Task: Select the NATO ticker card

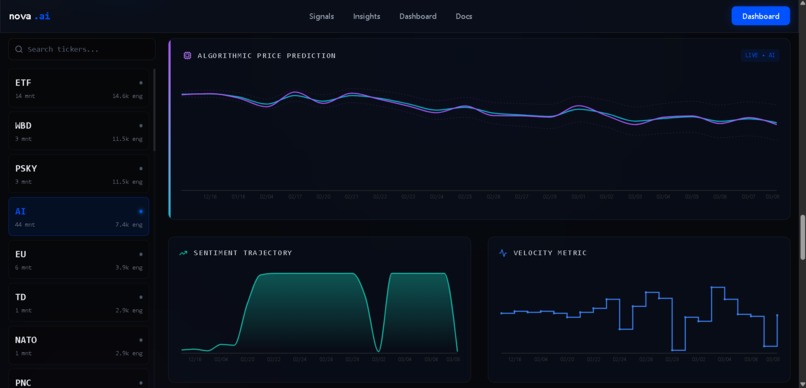Action: point(79,345)
